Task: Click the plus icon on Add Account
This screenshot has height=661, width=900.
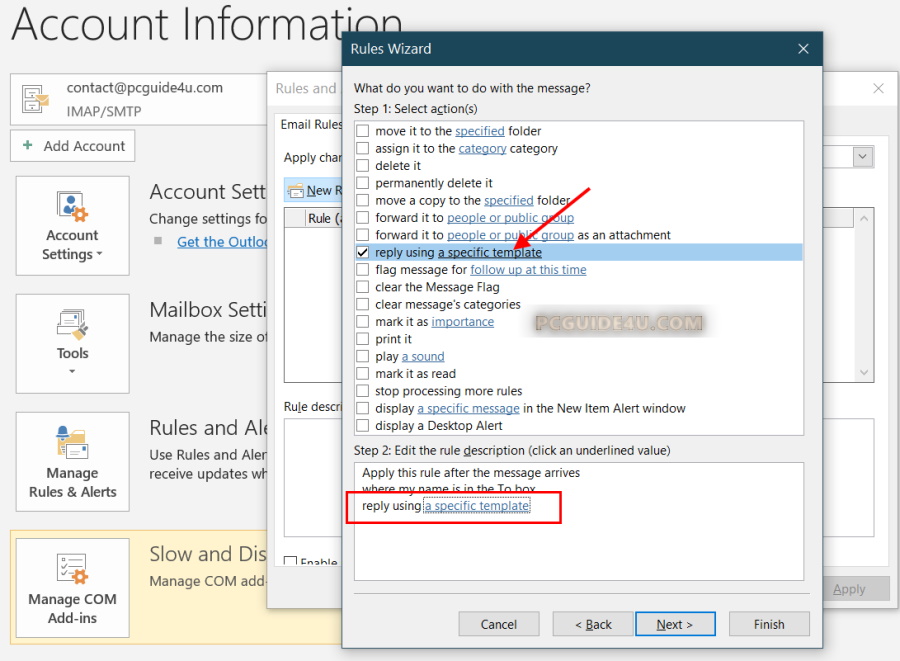Action: 27,146
